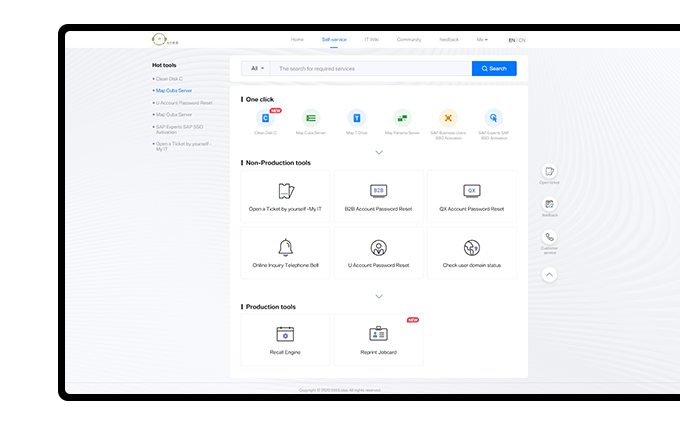Click the Map T Drive icon
The width and height of the screenshot is (680, 425).
357,118
